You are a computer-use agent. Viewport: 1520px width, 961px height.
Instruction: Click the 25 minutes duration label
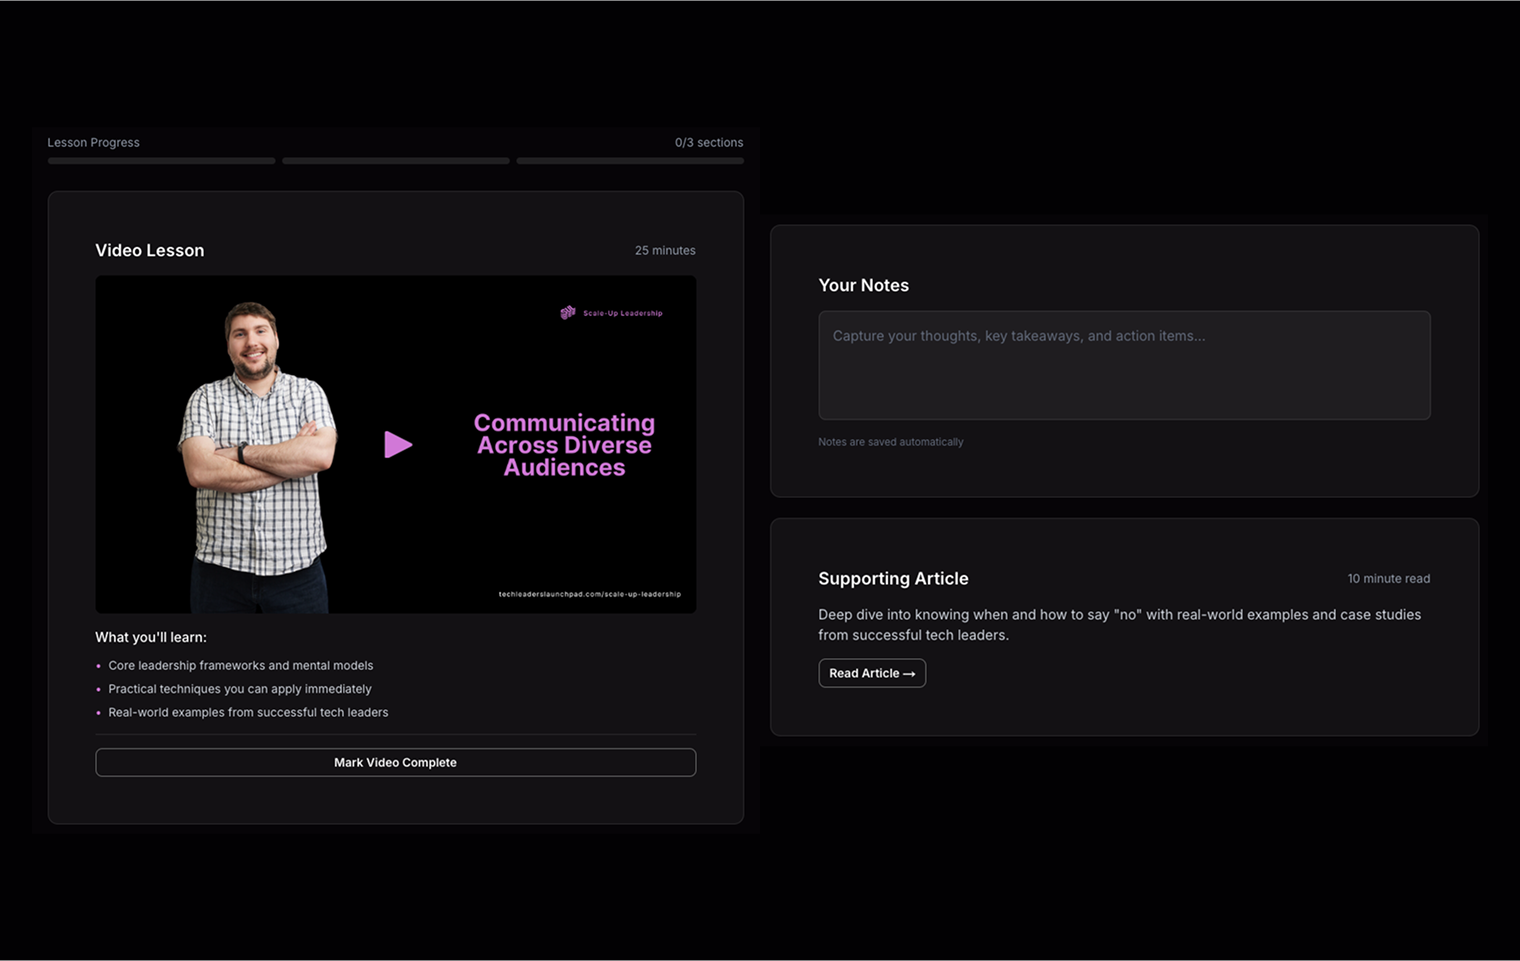tap(665, 251)
